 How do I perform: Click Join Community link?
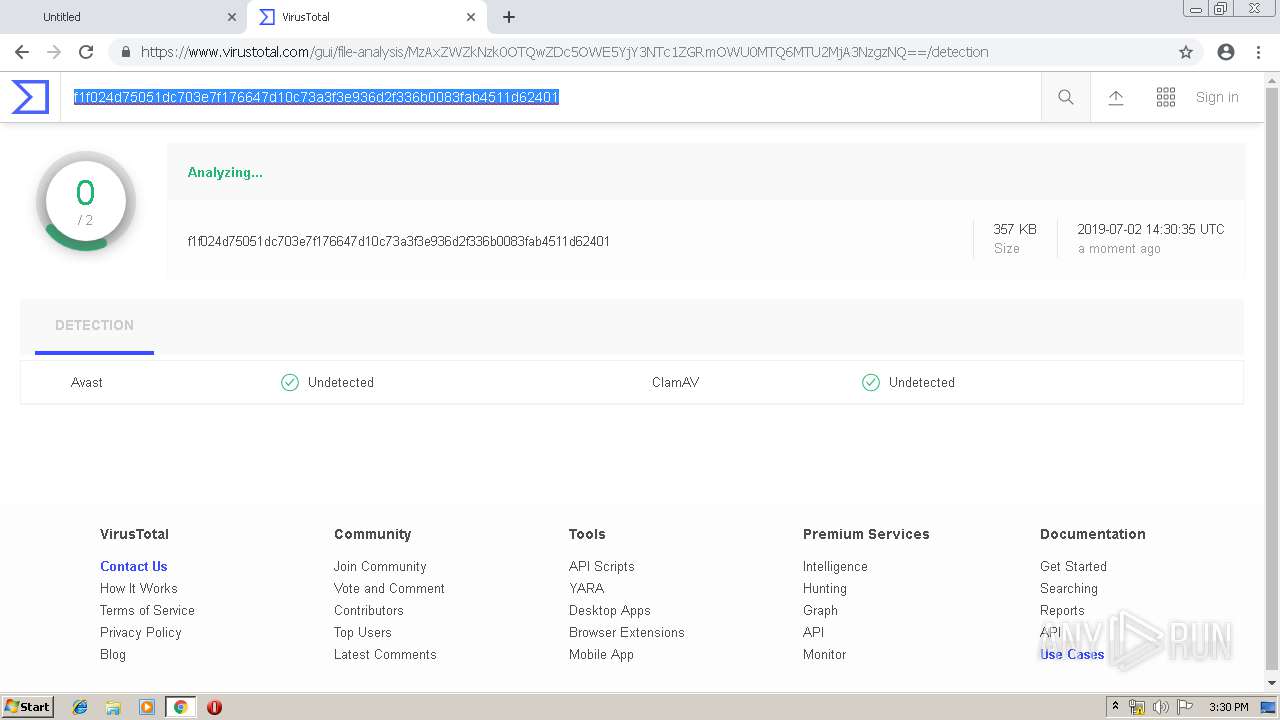point(380,566)
